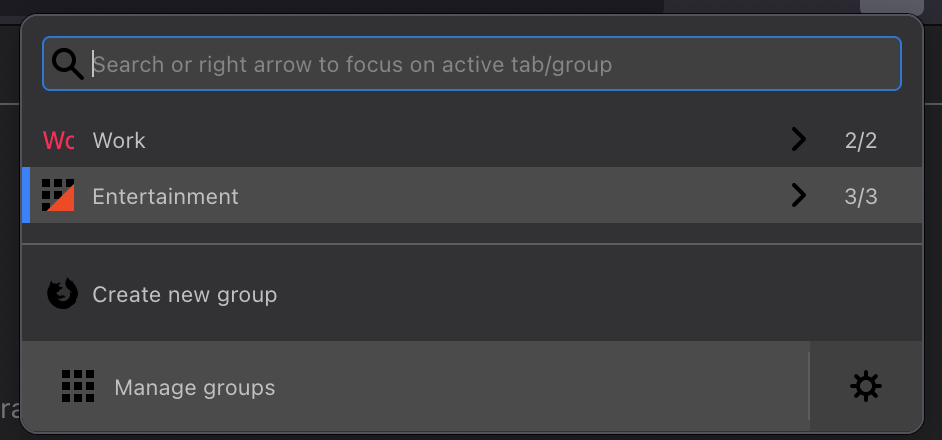Click the Work group 2/2 tab count

pos(860,140)
